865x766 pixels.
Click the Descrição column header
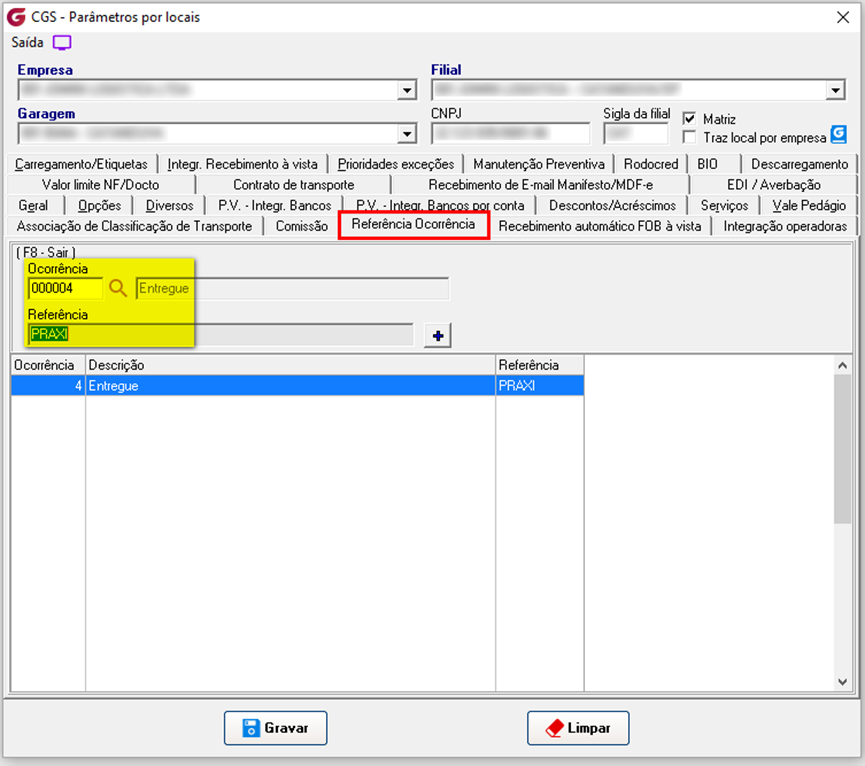pyautogui.click(x=290, y=365)
